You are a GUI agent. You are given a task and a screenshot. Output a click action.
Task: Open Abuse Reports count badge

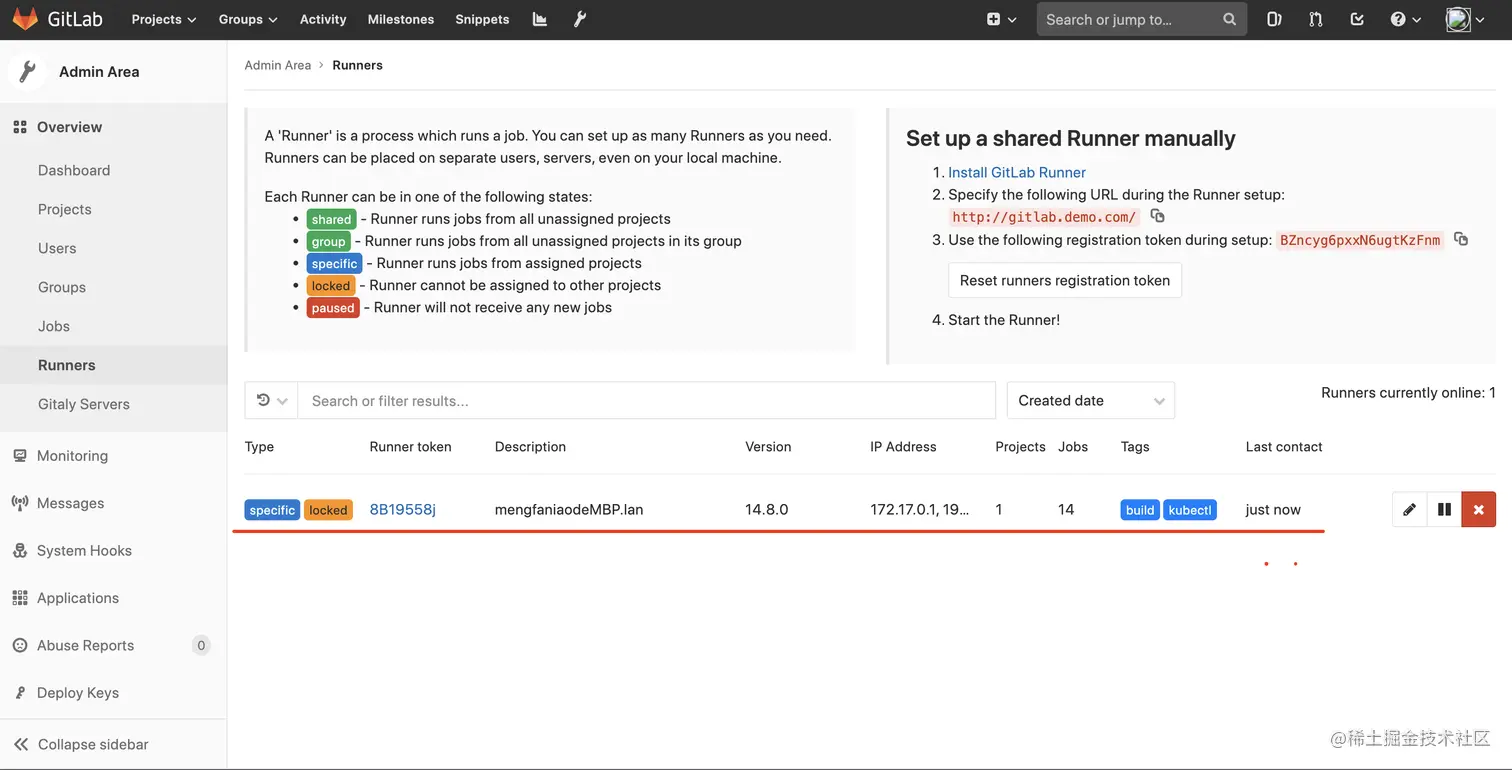click(x=201, y=645)
